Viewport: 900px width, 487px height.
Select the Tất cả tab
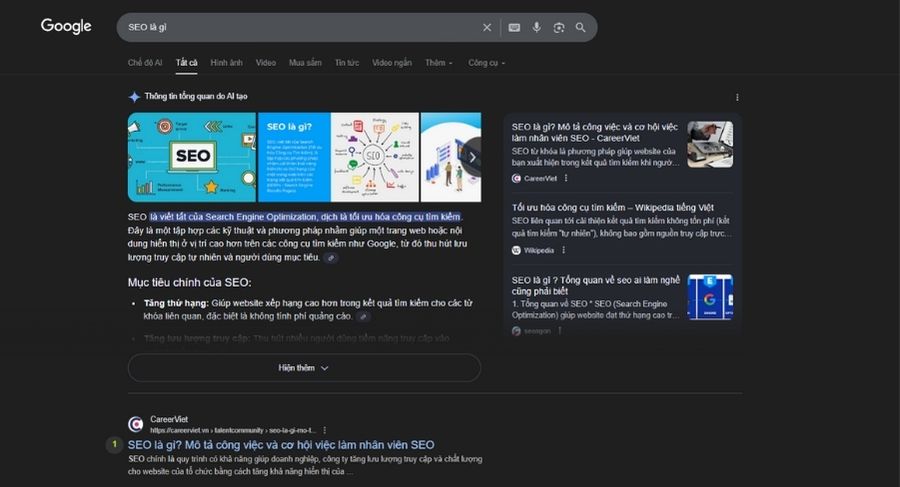point(187,63)
